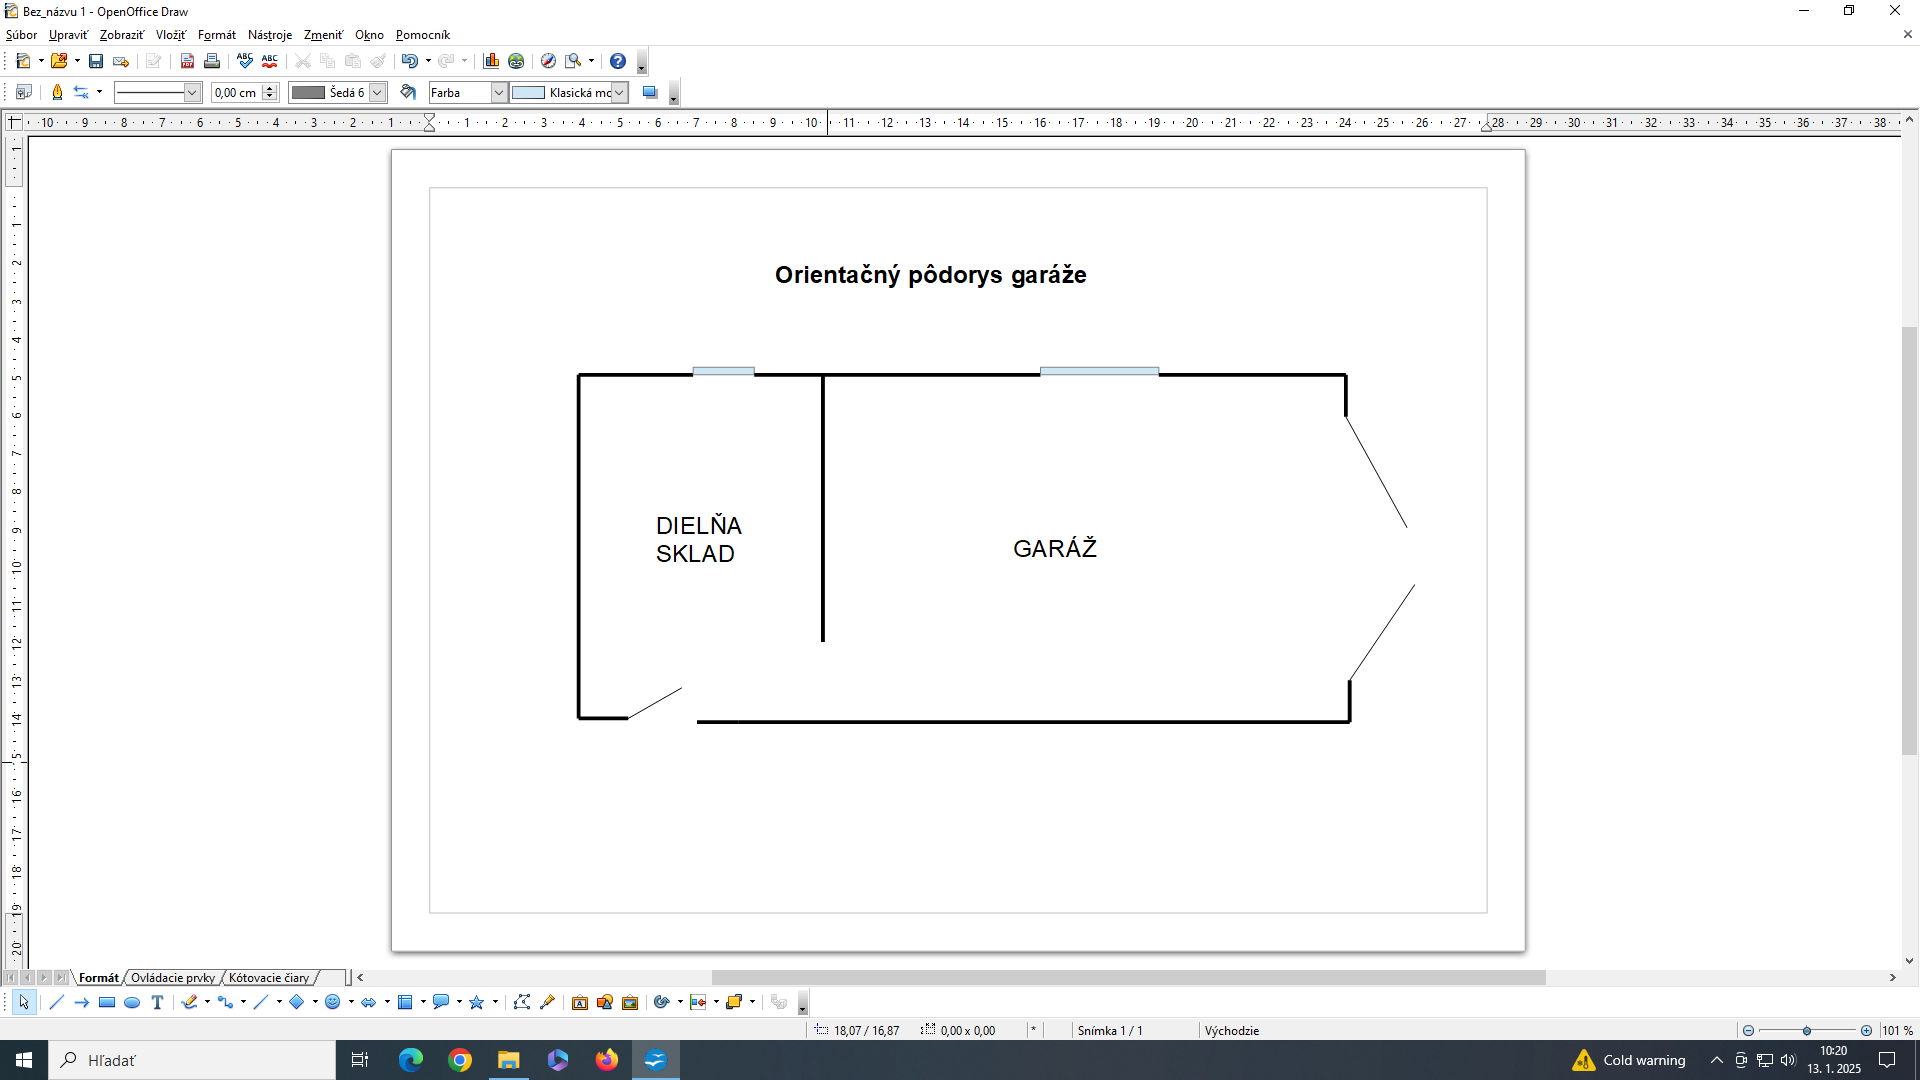Expand the Šedá 6 line color dropdown

[x=377, y=92]
